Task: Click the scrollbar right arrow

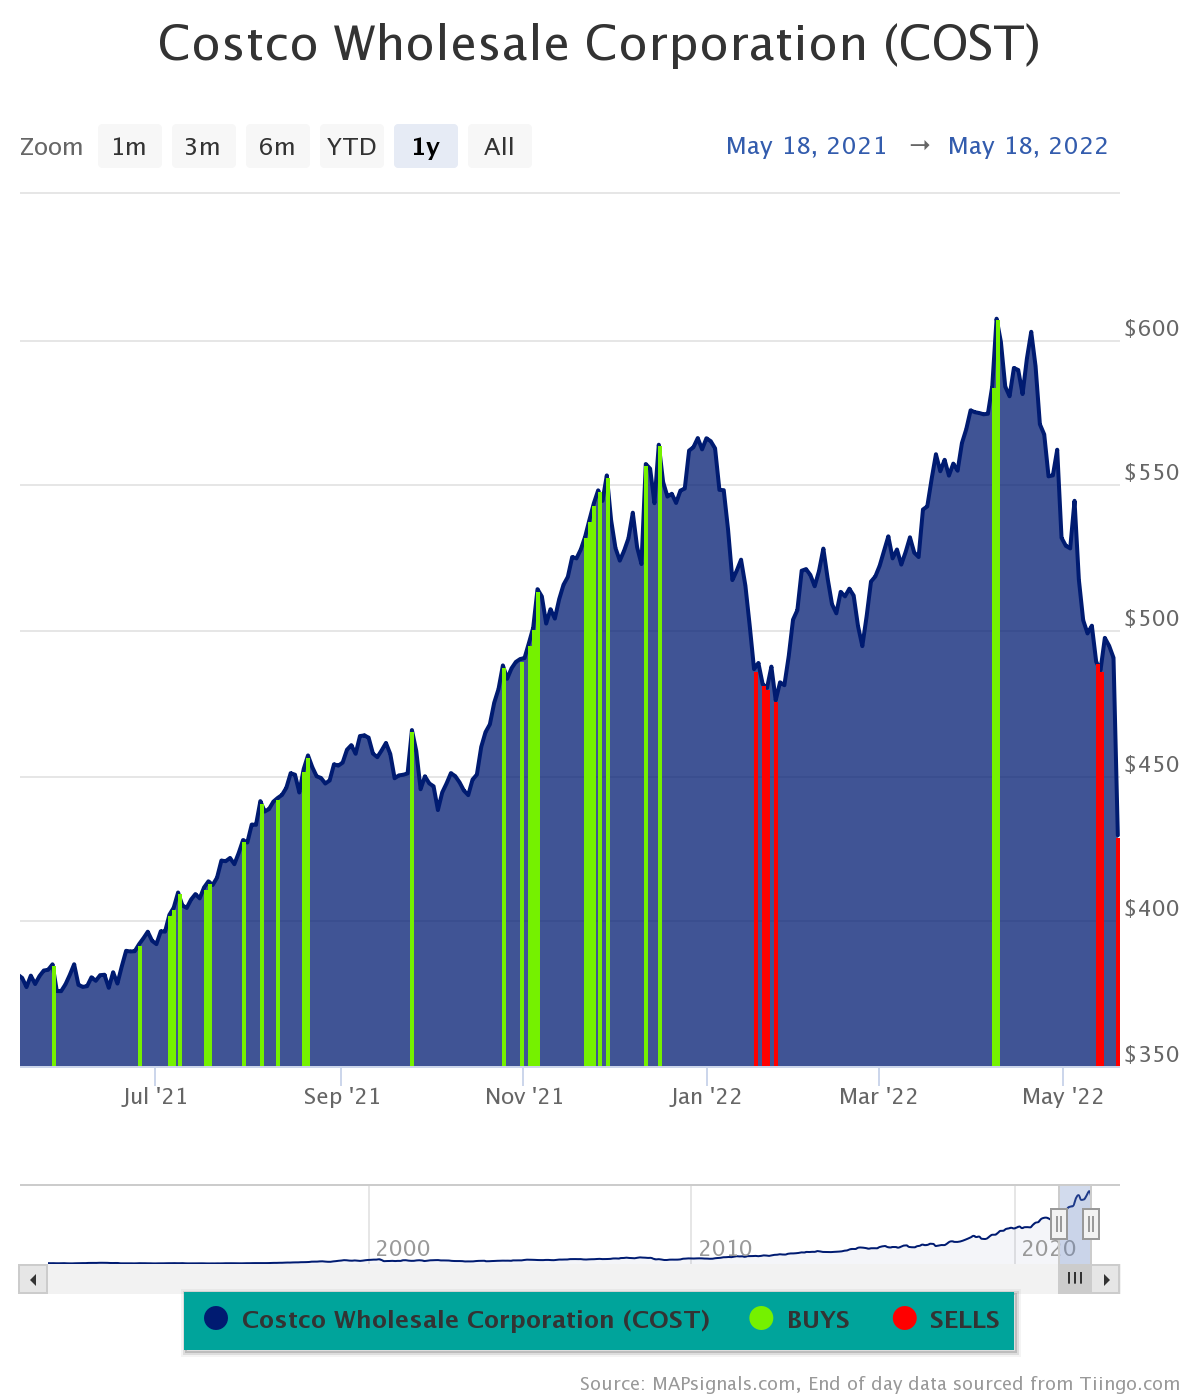Action: point(1106,1279)
